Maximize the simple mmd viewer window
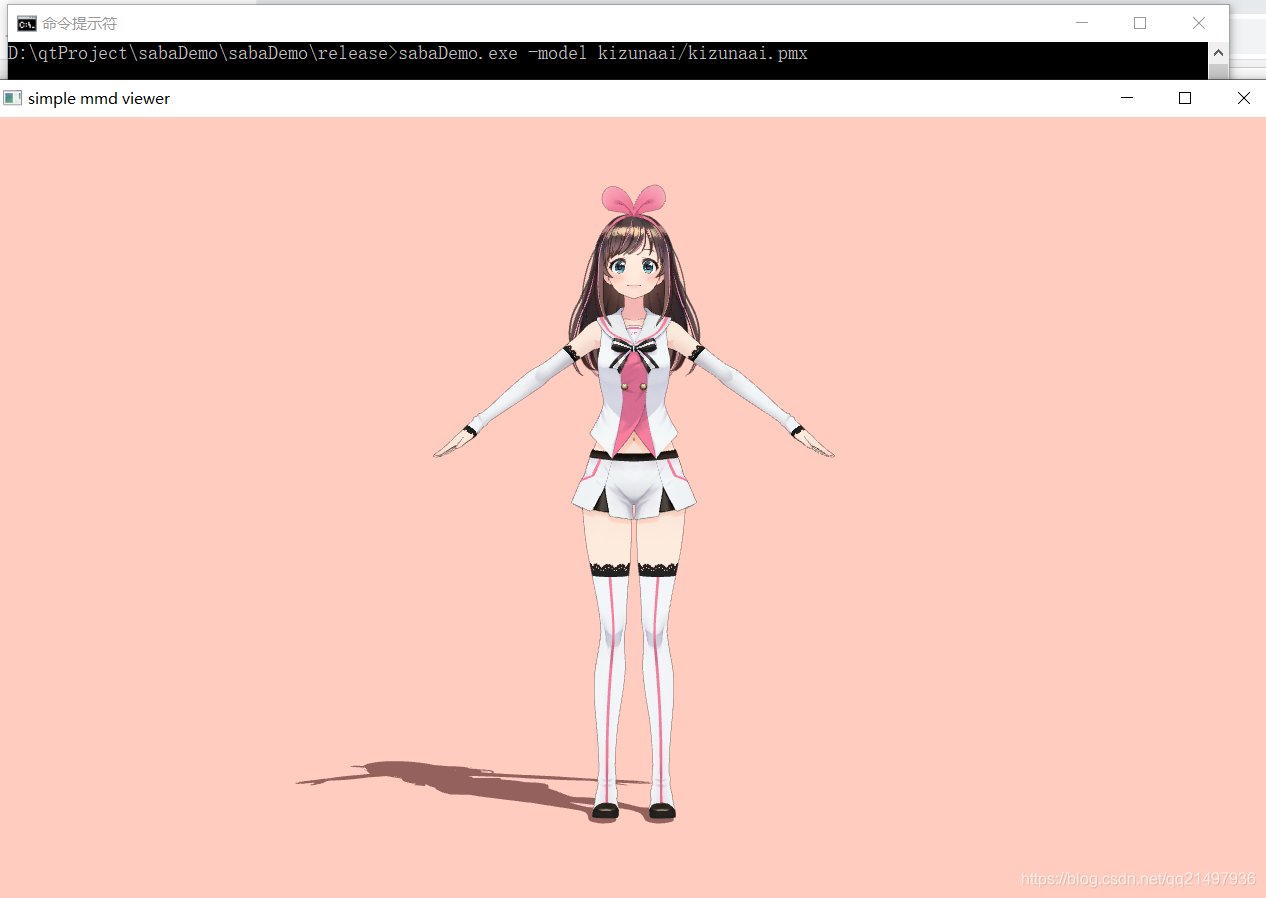The image size is (1266, 898). tap(1185, 98)
